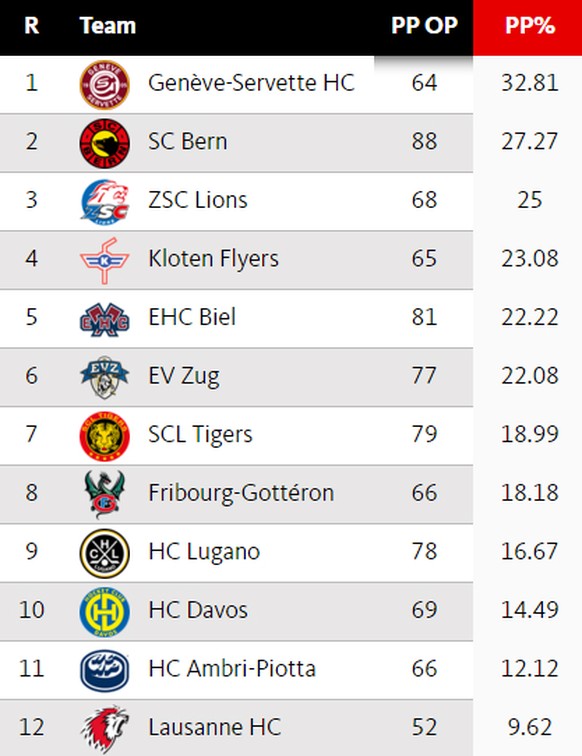This screenshot has height=756, width=582.
Task: Sort by the Team column header
Action: tap(108, 26)
